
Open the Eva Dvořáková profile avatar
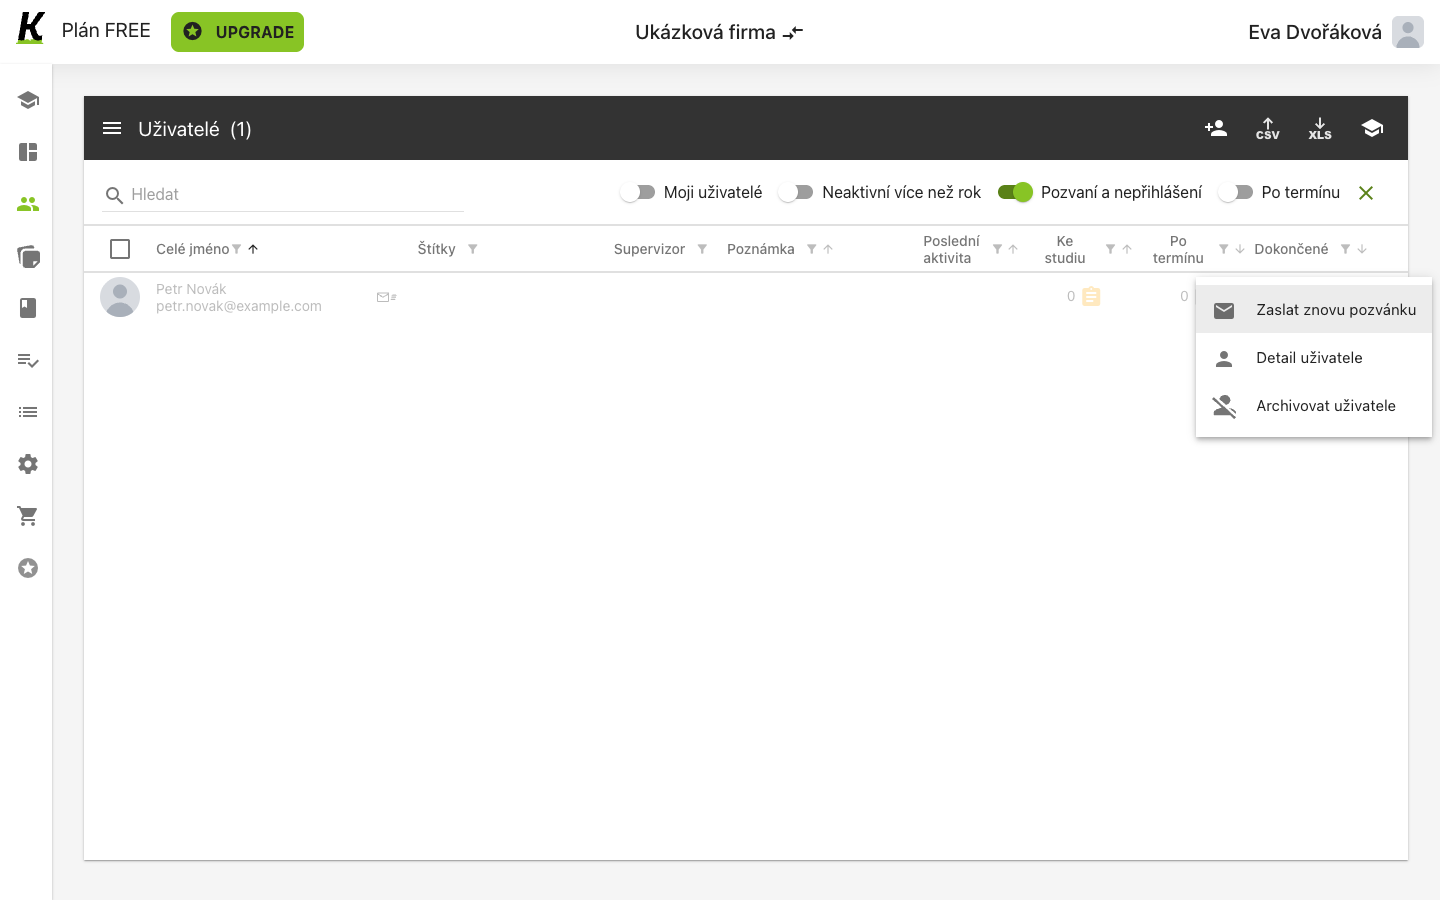click(1407, 32)
